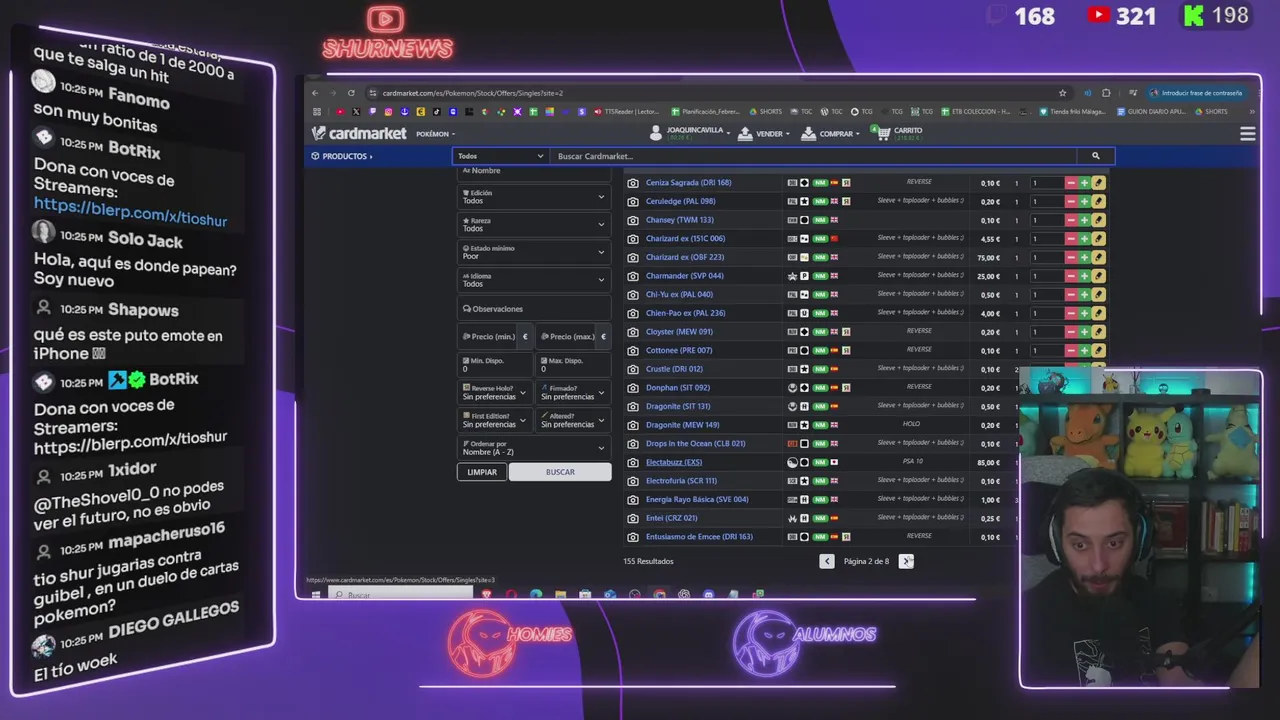Open the Ordenar por dropdown
This screenshot has width=1280, height=720.
(x=534, y=448)
